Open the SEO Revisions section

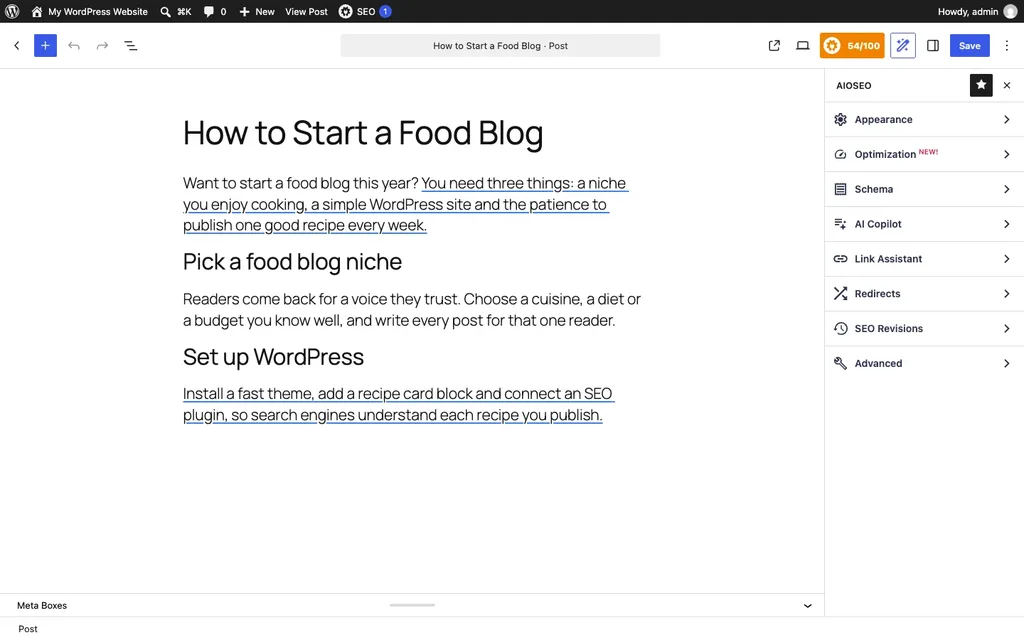pyautogui.click(x=924, y=328)
